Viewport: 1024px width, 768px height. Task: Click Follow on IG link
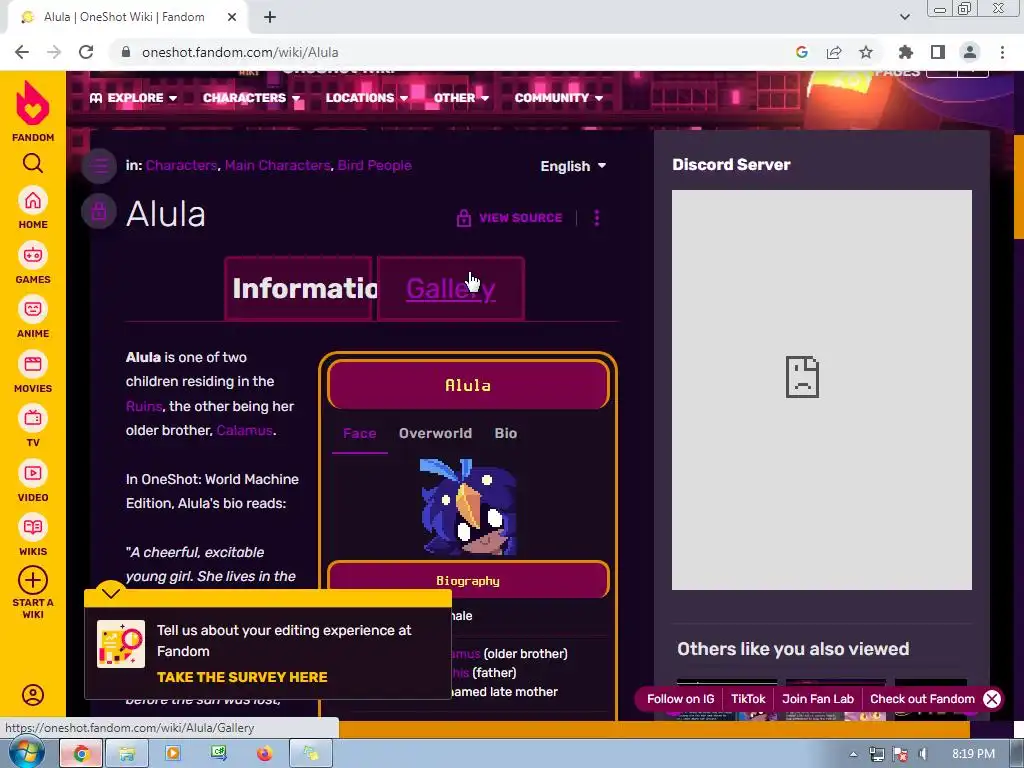pyautogui.click(x=680, y=699)
